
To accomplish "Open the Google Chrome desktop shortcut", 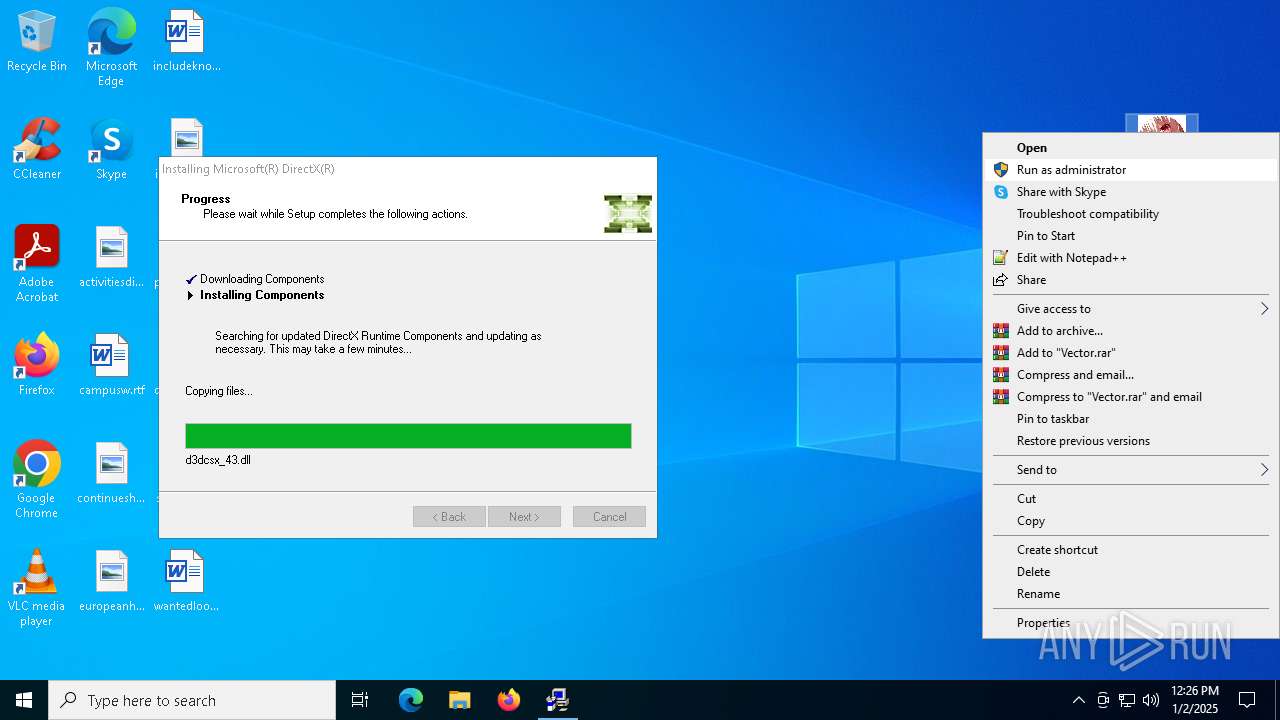I will pos(37,480).
